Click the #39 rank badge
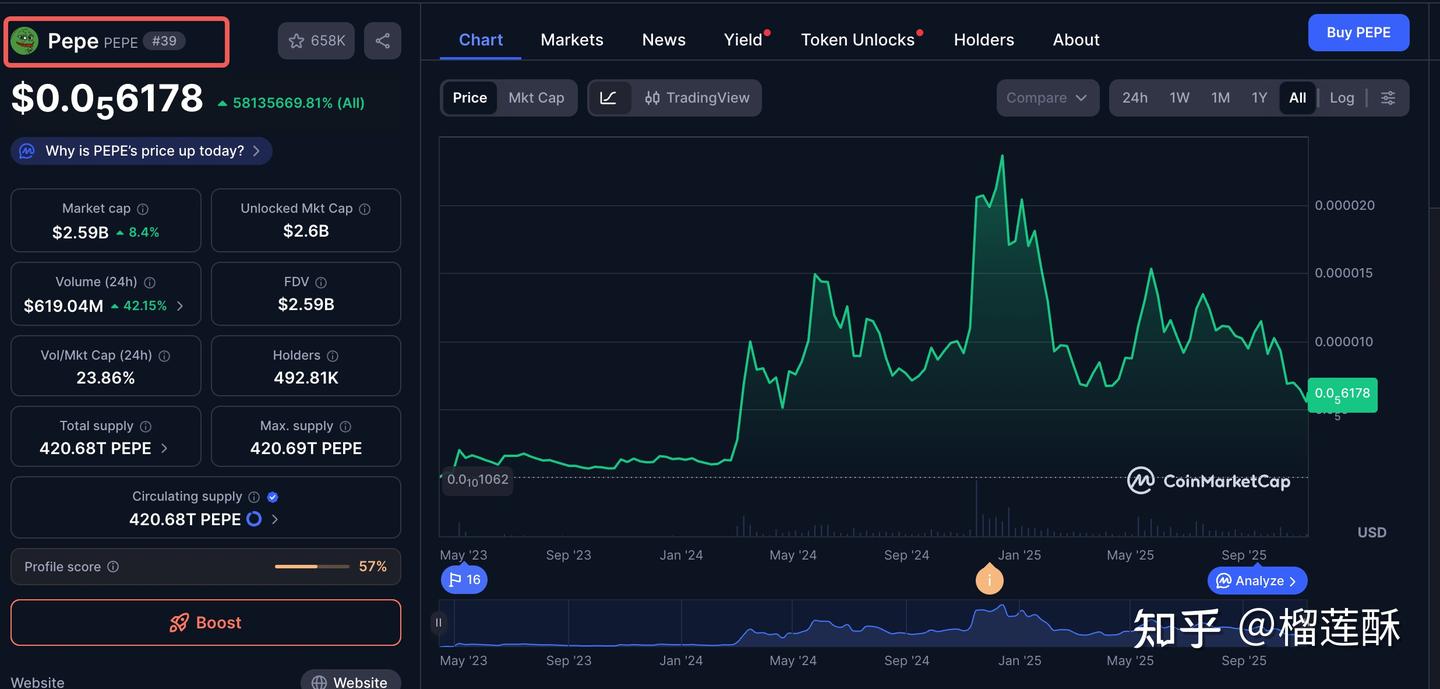 164,41
